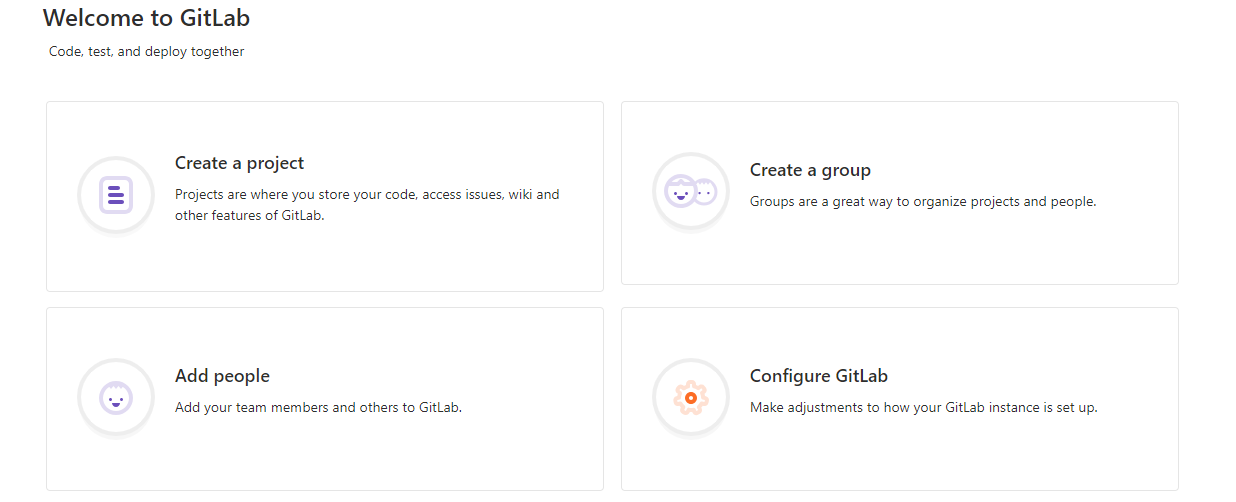
Task: Open the Create a group heading
Action: 810,170
